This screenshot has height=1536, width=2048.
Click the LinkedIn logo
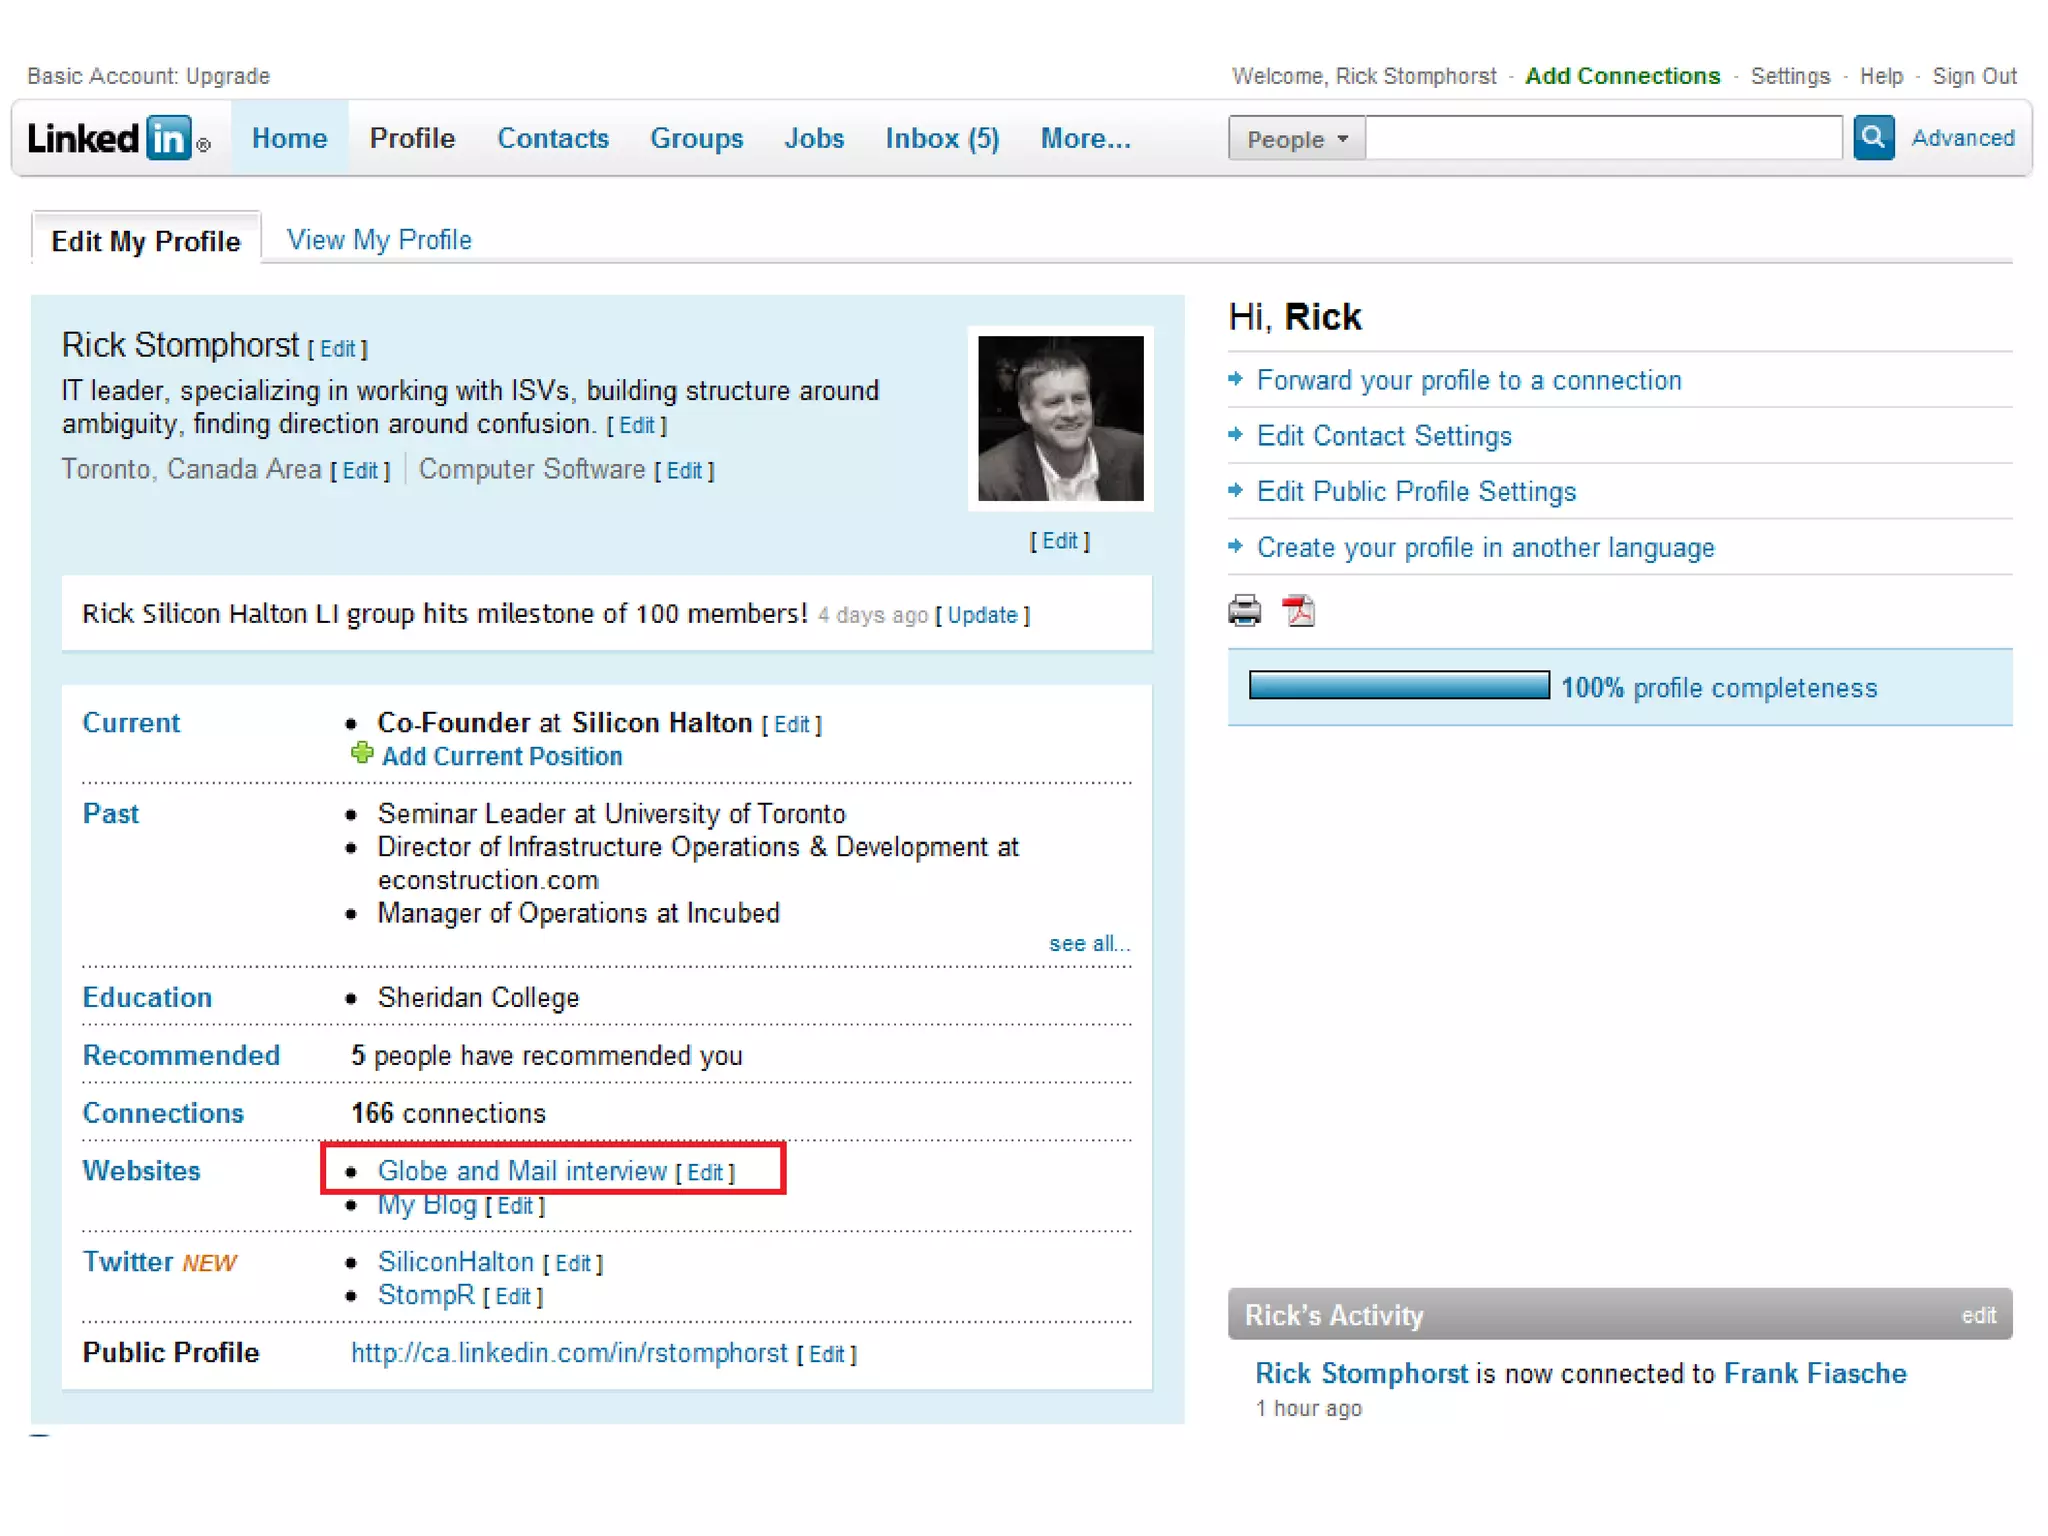112,138
